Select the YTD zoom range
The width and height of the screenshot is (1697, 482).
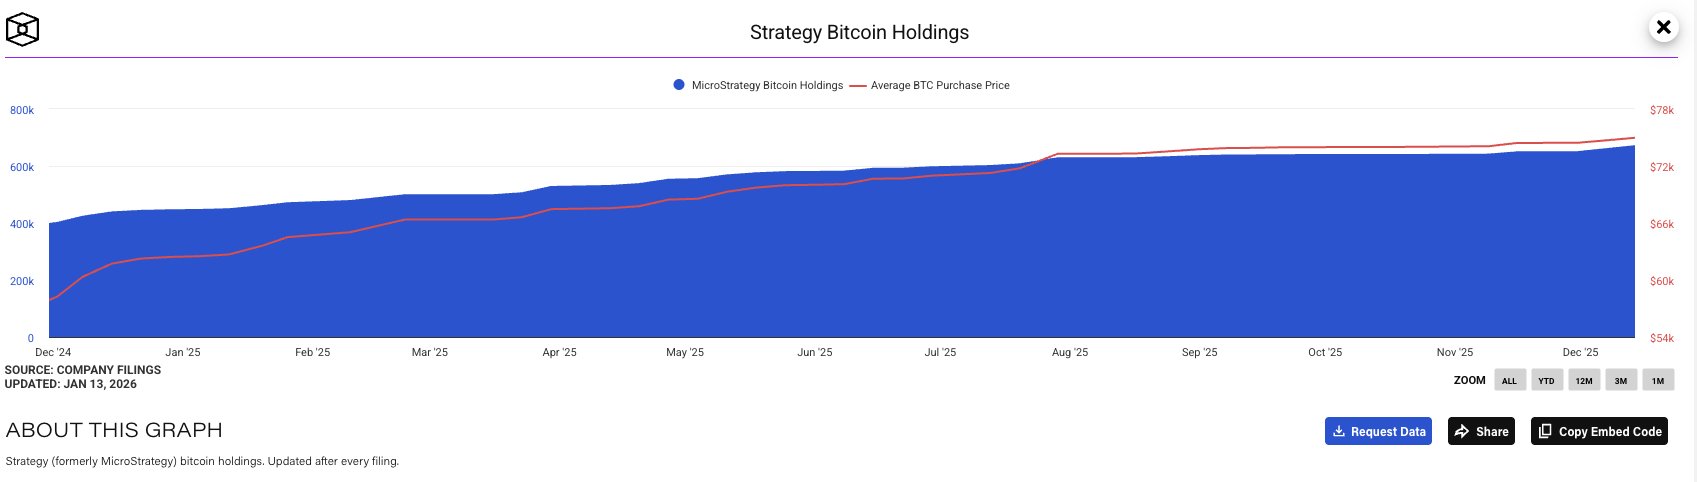pos(1546,380)
